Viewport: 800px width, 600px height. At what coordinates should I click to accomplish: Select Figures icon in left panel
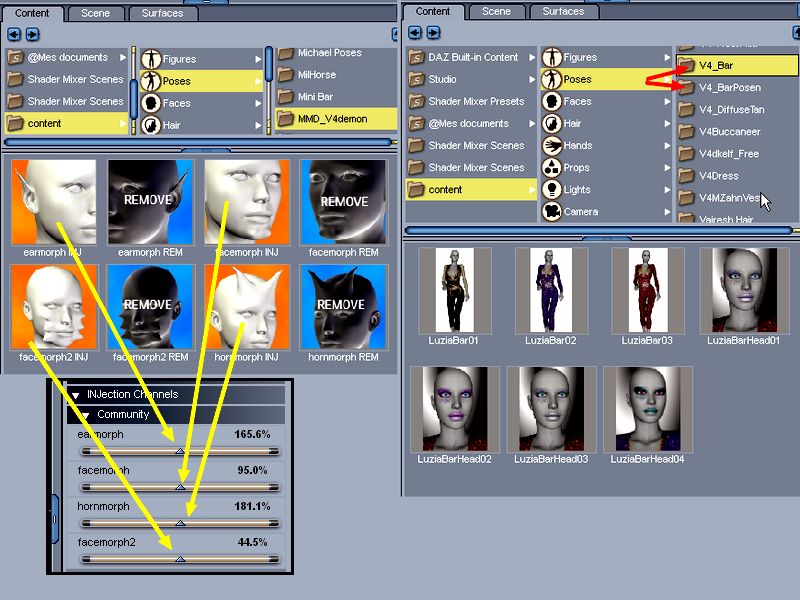[x=151, y=59]
